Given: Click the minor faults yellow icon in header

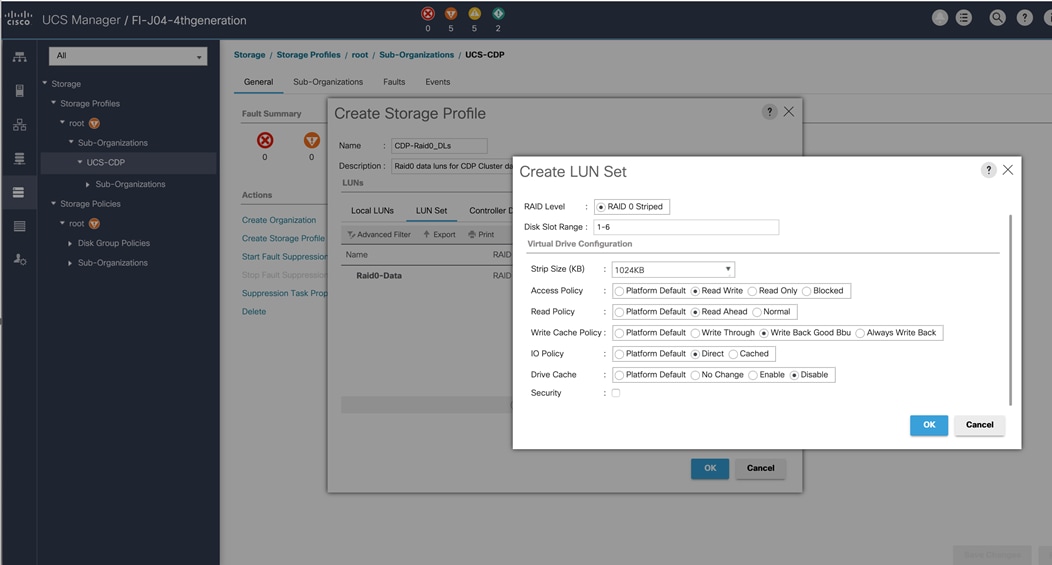Looking at the screenshot, I should pyautogui.click(x=474, y=13).
